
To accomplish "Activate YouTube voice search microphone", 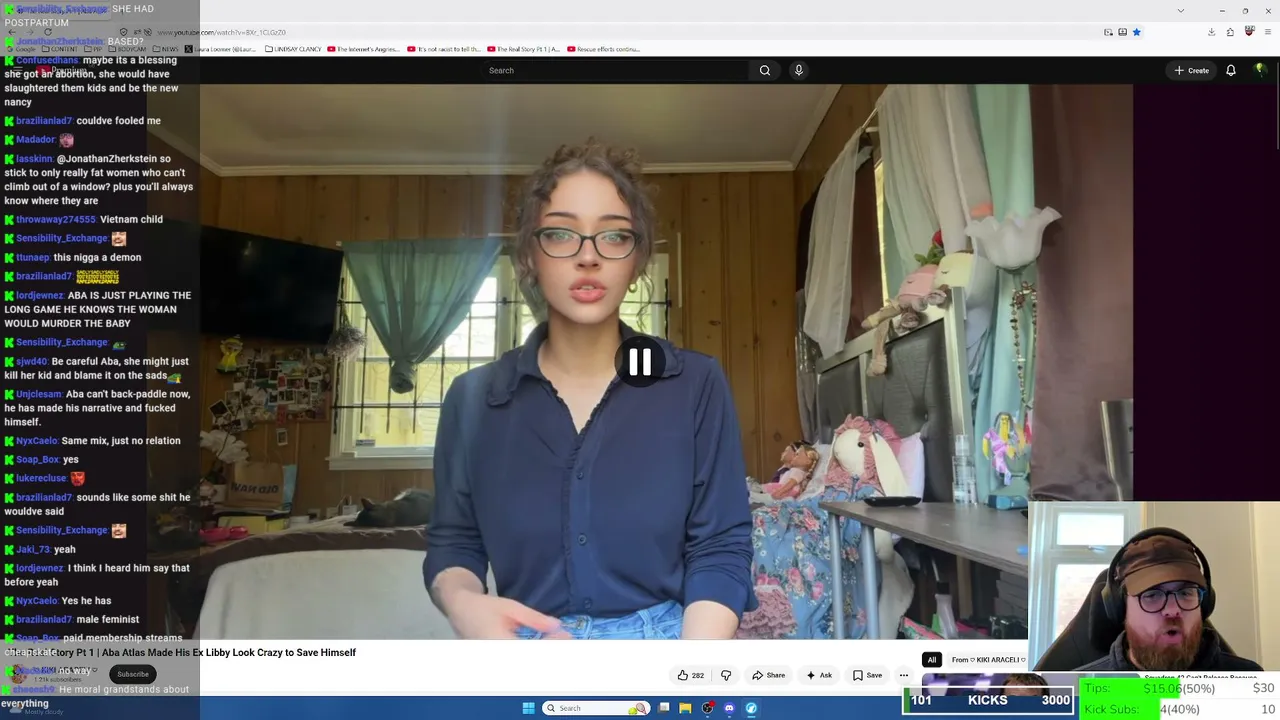I will pos(798,70).
